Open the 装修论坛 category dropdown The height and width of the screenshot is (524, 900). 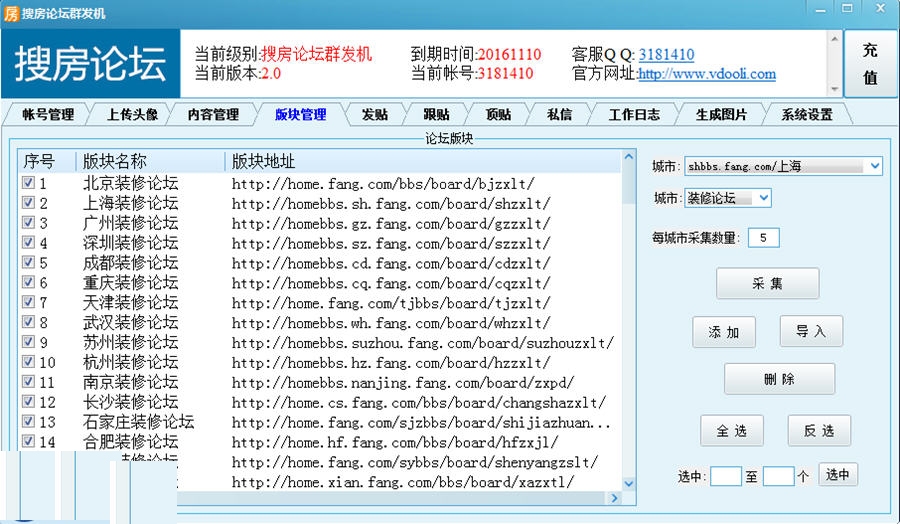point(727,198)
